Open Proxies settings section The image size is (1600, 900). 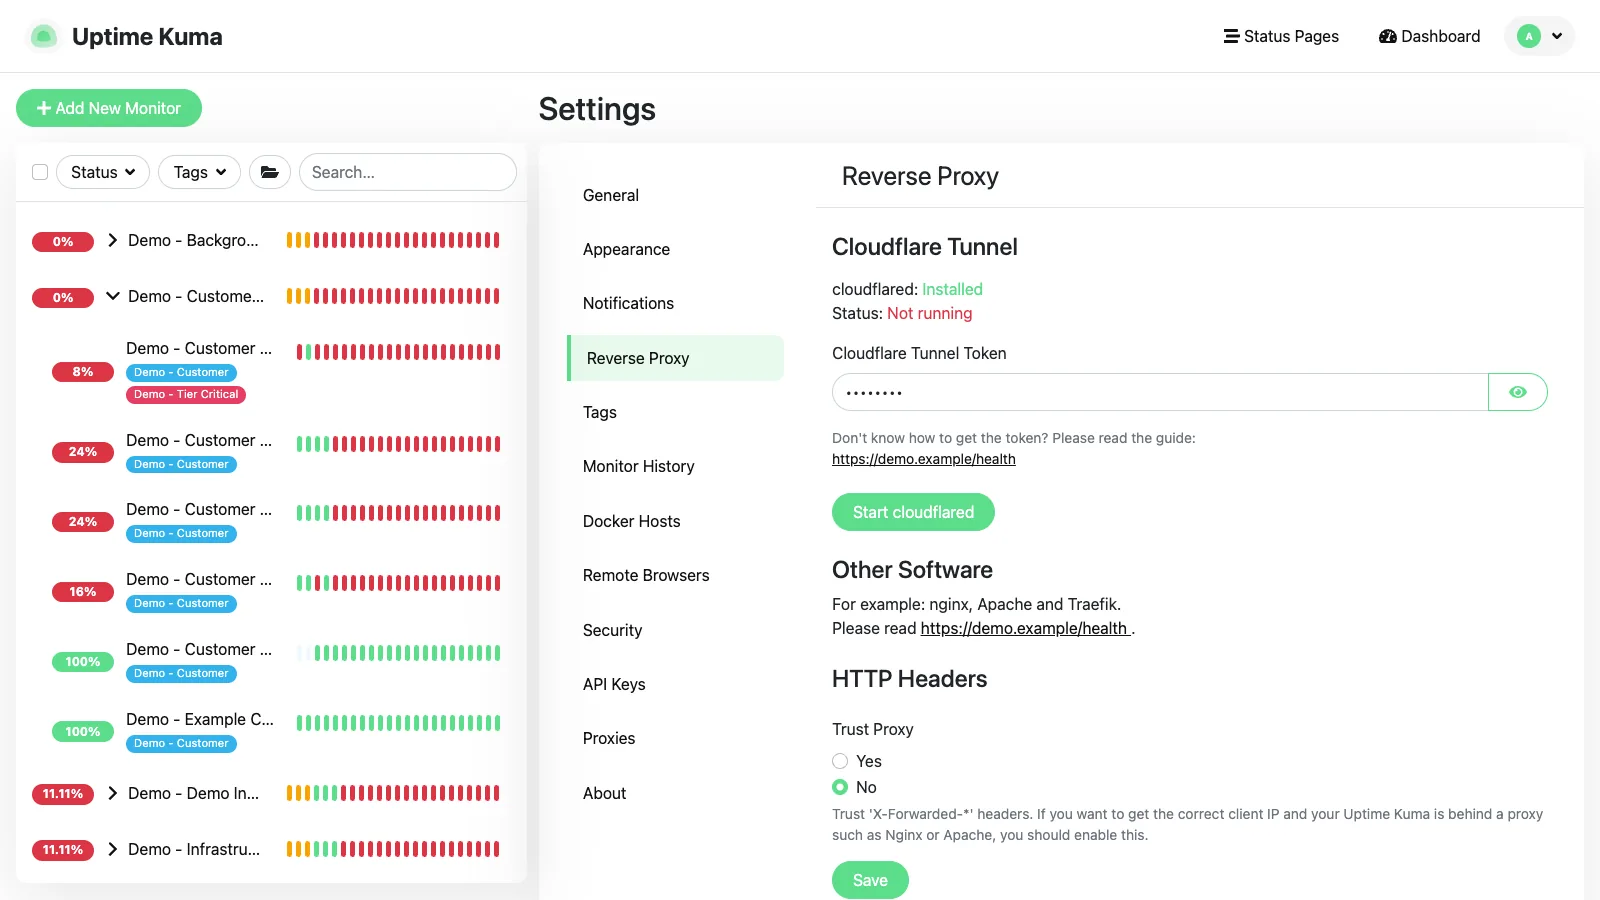[x=675, y=738]
